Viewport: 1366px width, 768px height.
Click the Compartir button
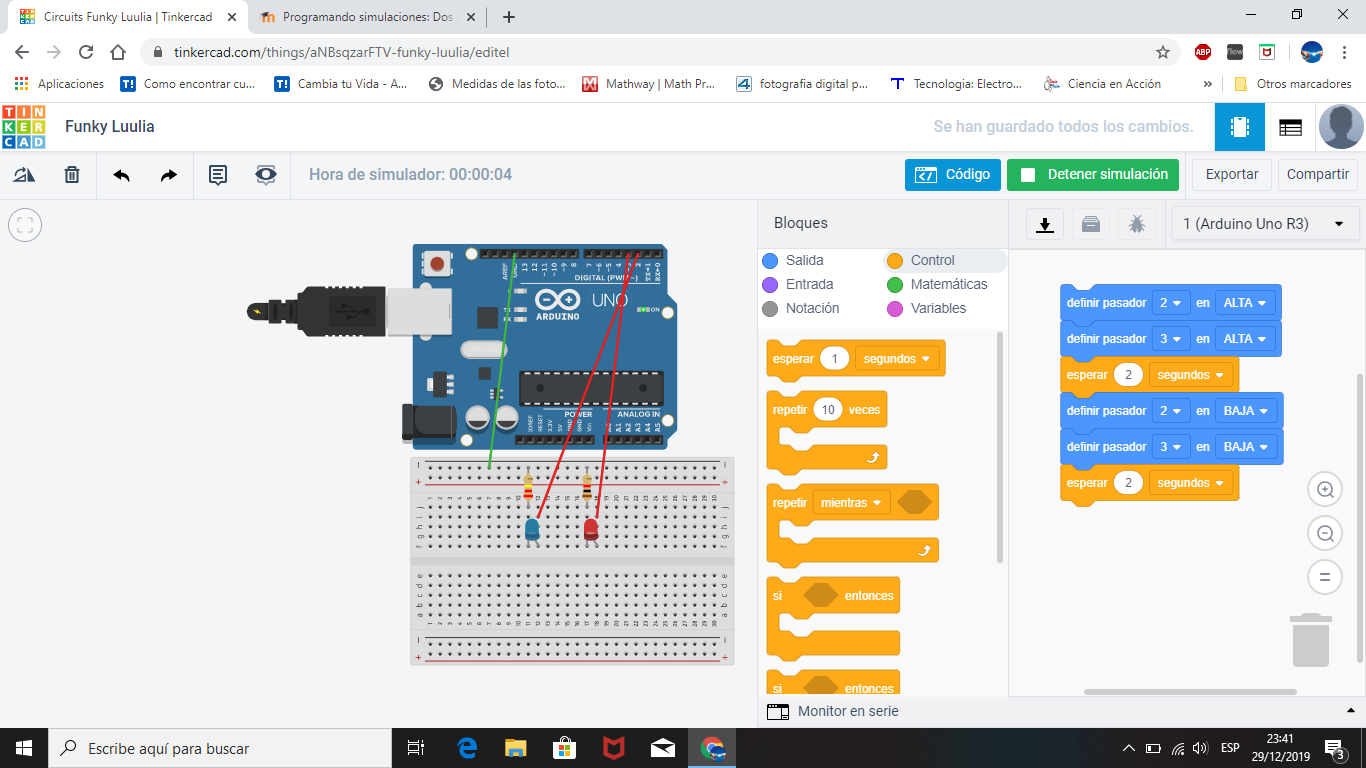1318,174
